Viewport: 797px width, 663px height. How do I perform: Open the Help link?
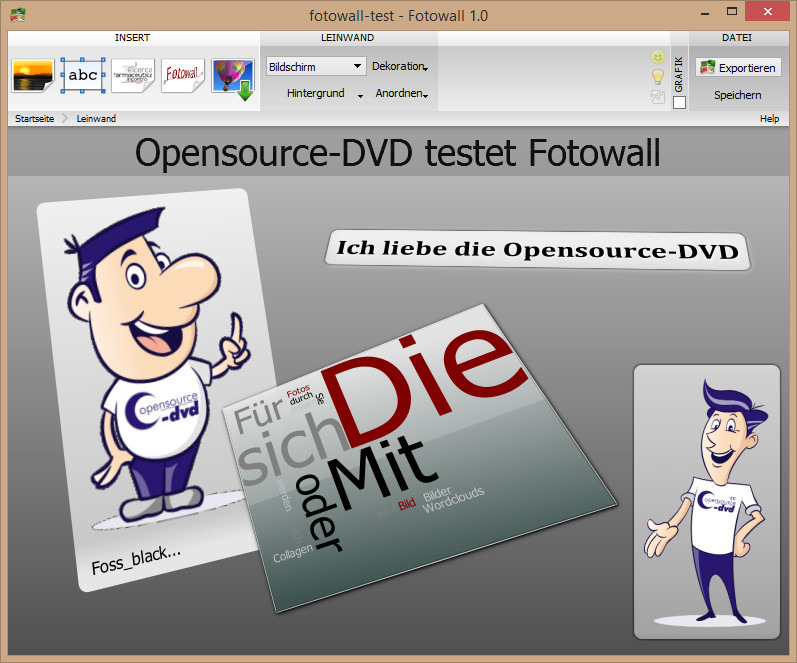769,118
